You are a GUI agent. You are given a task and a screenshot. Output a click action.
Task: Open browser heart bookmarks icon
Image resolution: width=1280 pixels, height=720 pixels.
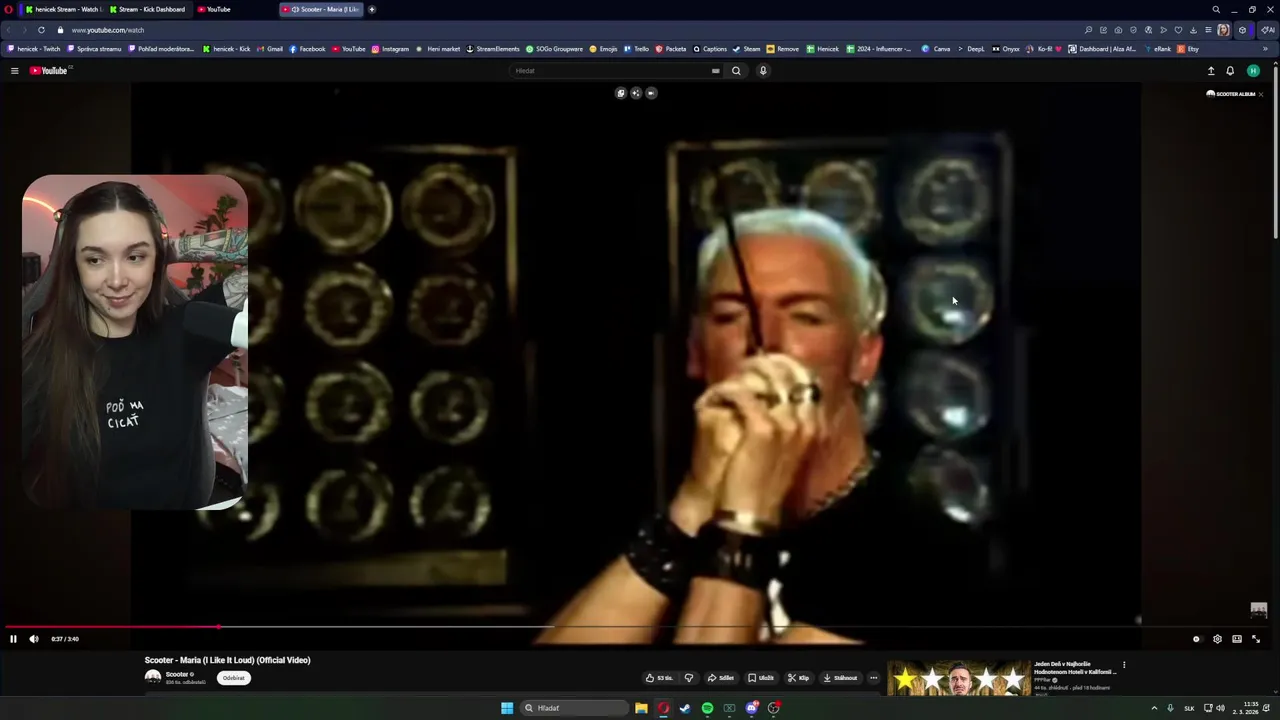[x=1178, y=30]
